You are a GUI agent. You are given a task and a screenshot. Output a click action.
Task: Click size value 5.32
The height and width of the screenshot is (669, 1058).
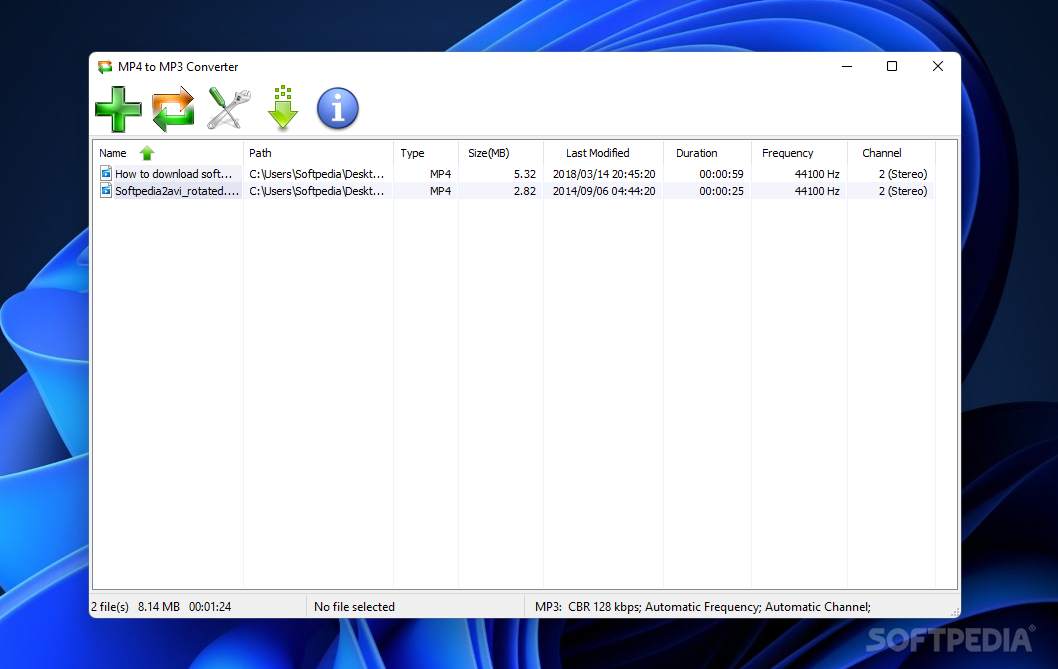(524, 174)
